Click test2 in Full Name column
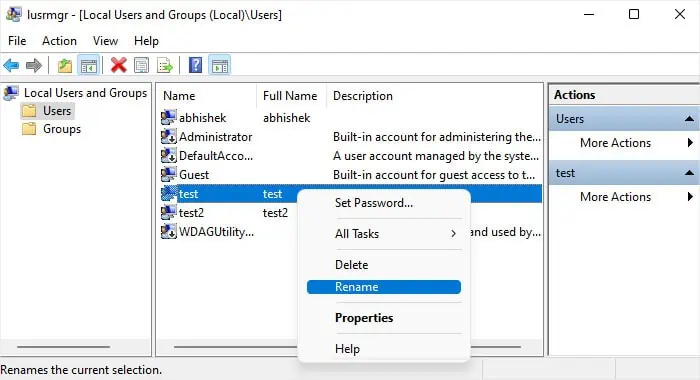Viewport: 700px width, 380px height. pos(275,213)
